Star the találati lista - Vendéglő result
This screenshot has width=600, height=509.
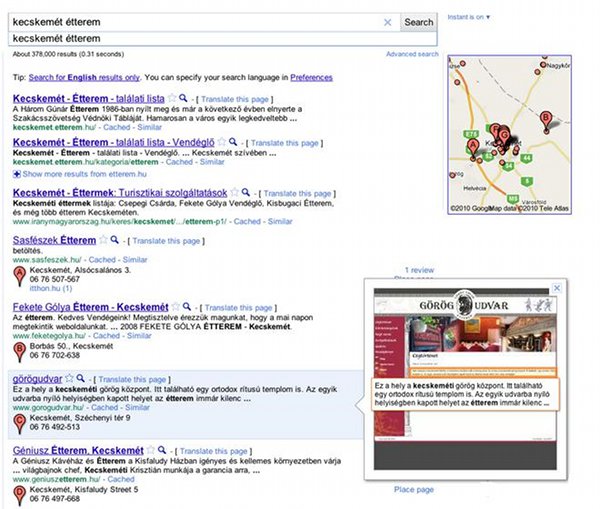222,142
